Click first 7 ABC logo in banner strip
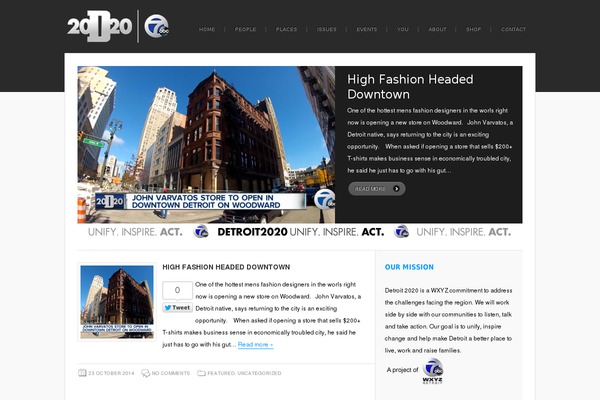 pos(201,232)
